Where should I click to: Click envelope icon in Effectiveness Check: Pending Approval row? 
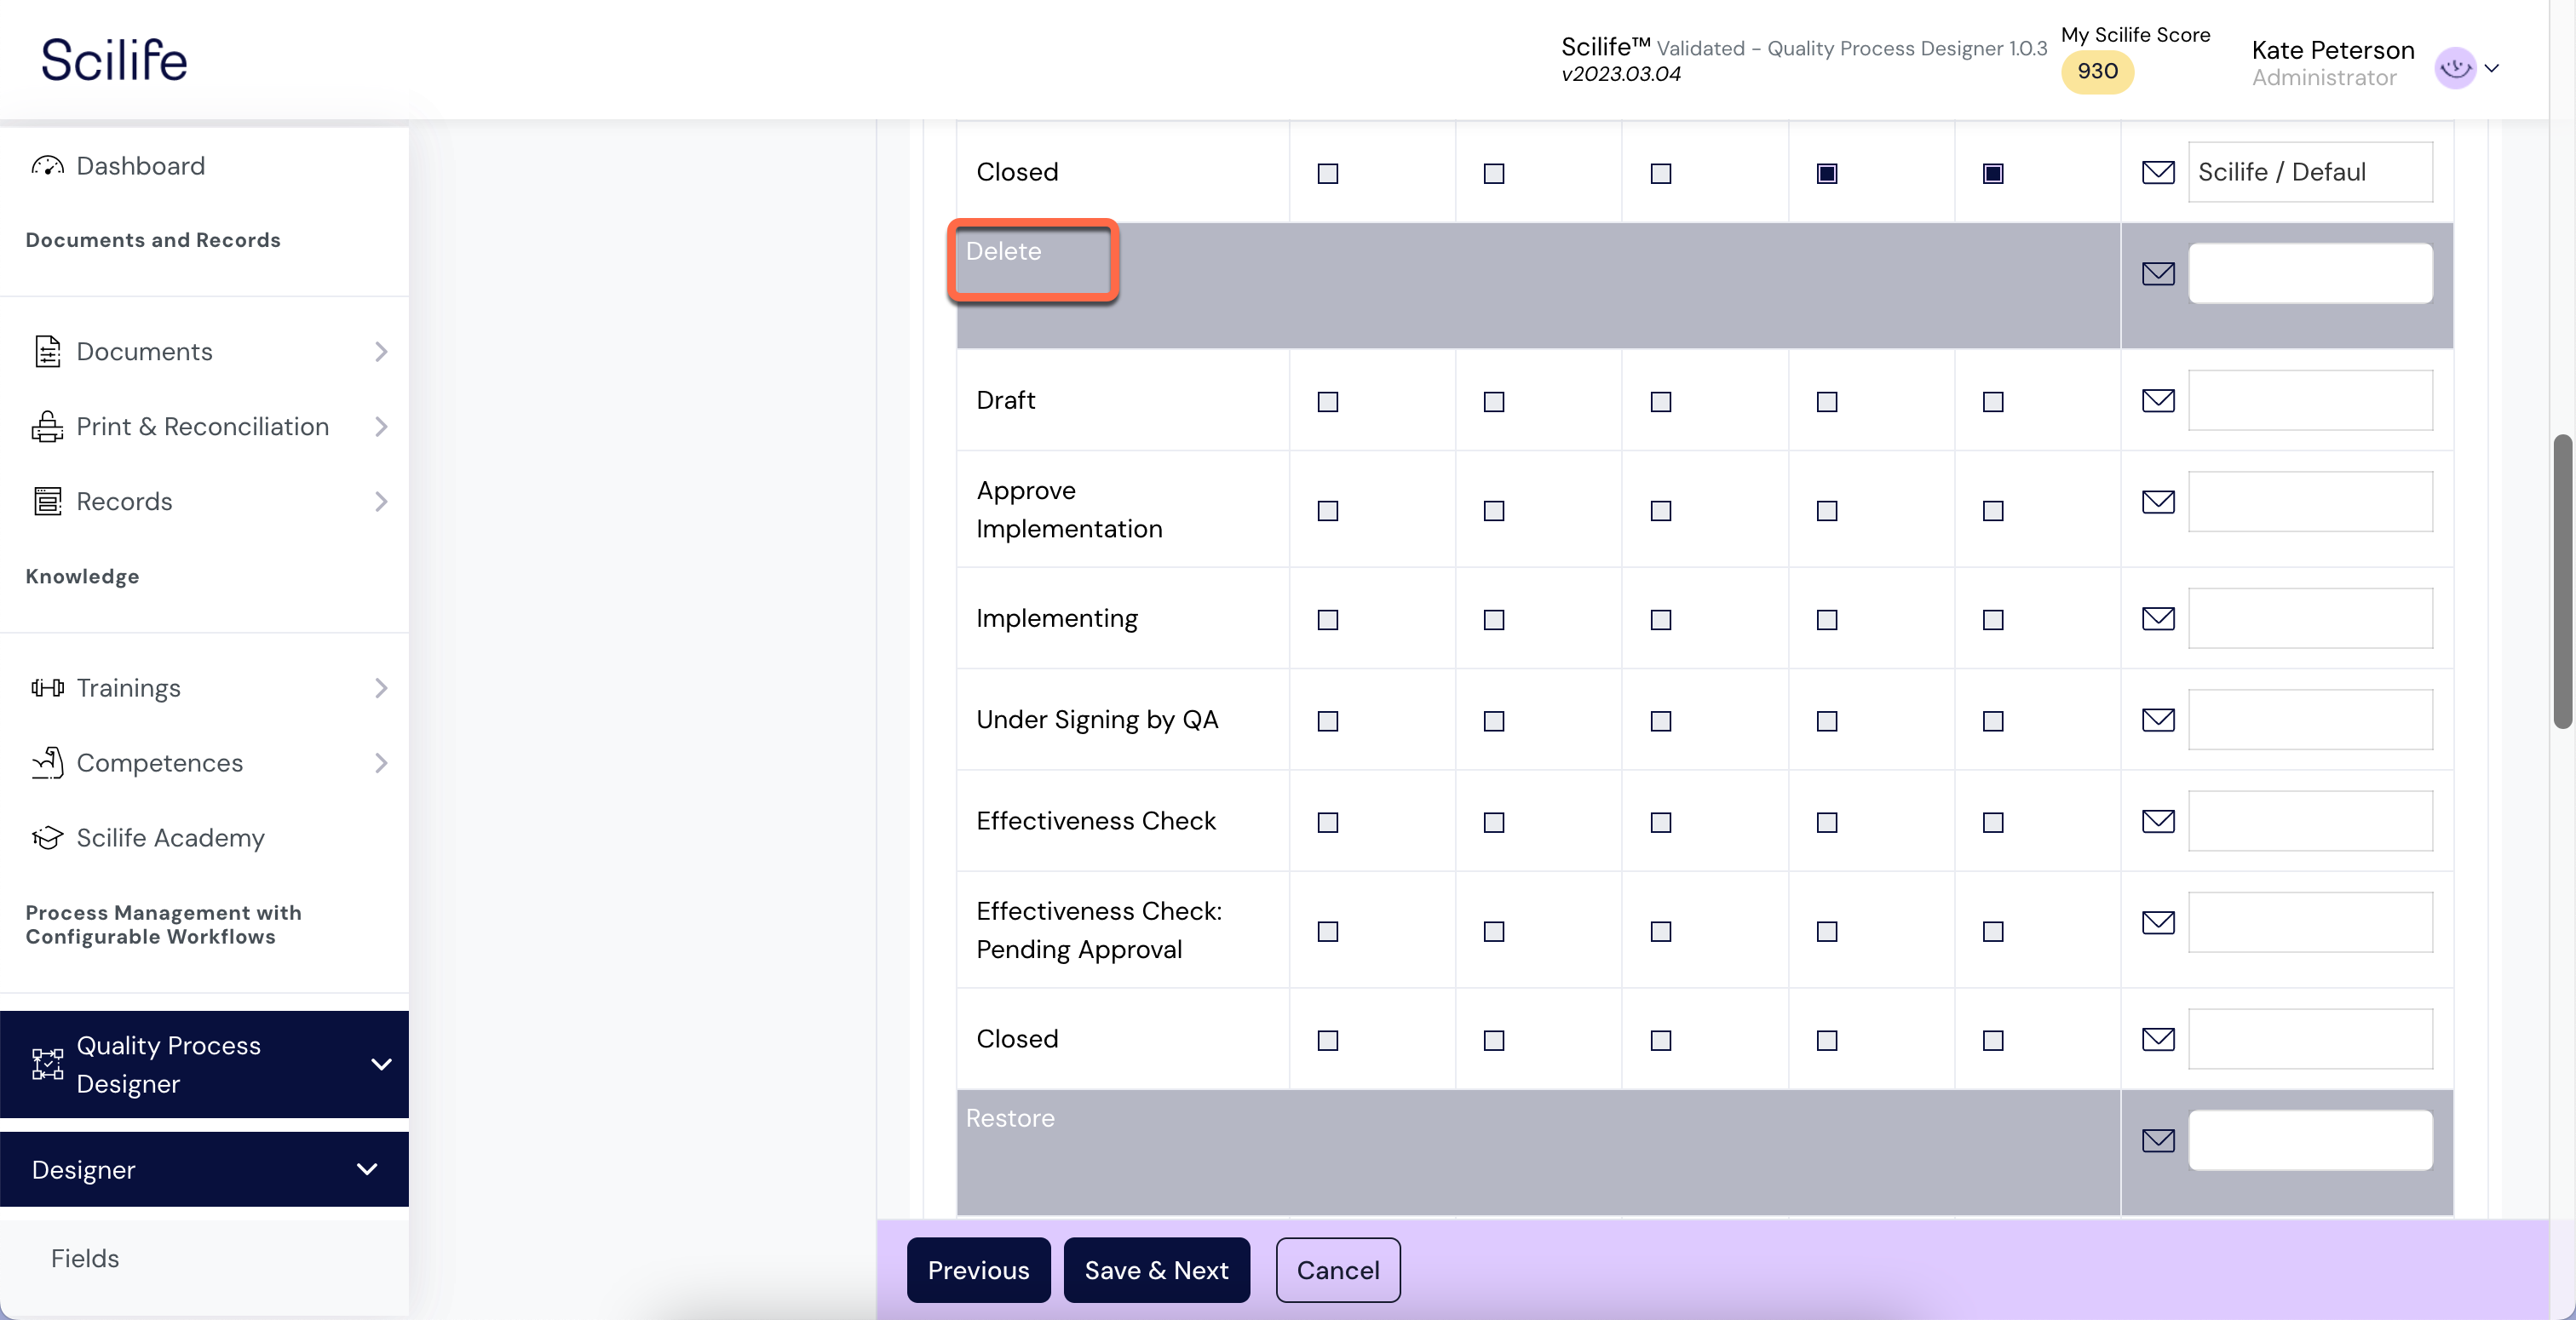pos(2158,922)
